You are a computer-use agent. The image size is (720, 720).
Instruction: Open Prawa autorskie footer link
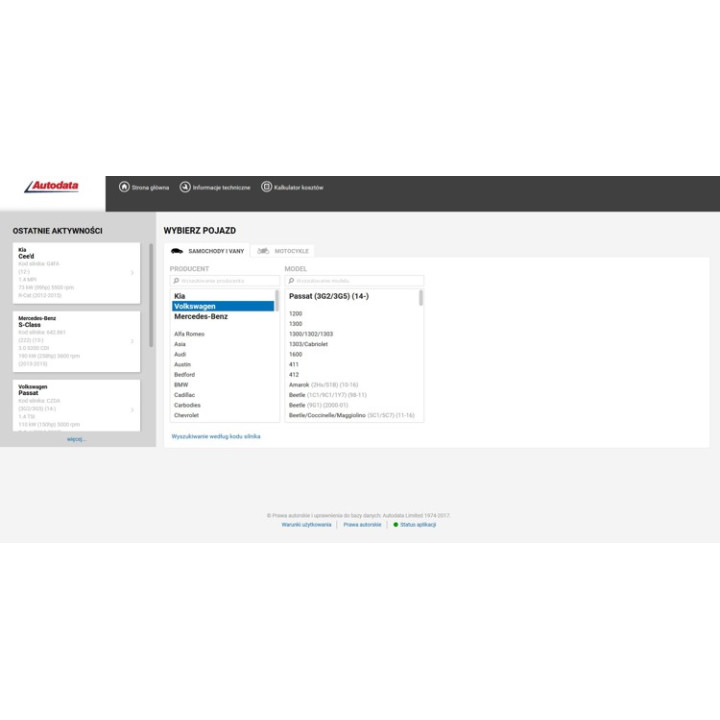click(x=362, y=524)
